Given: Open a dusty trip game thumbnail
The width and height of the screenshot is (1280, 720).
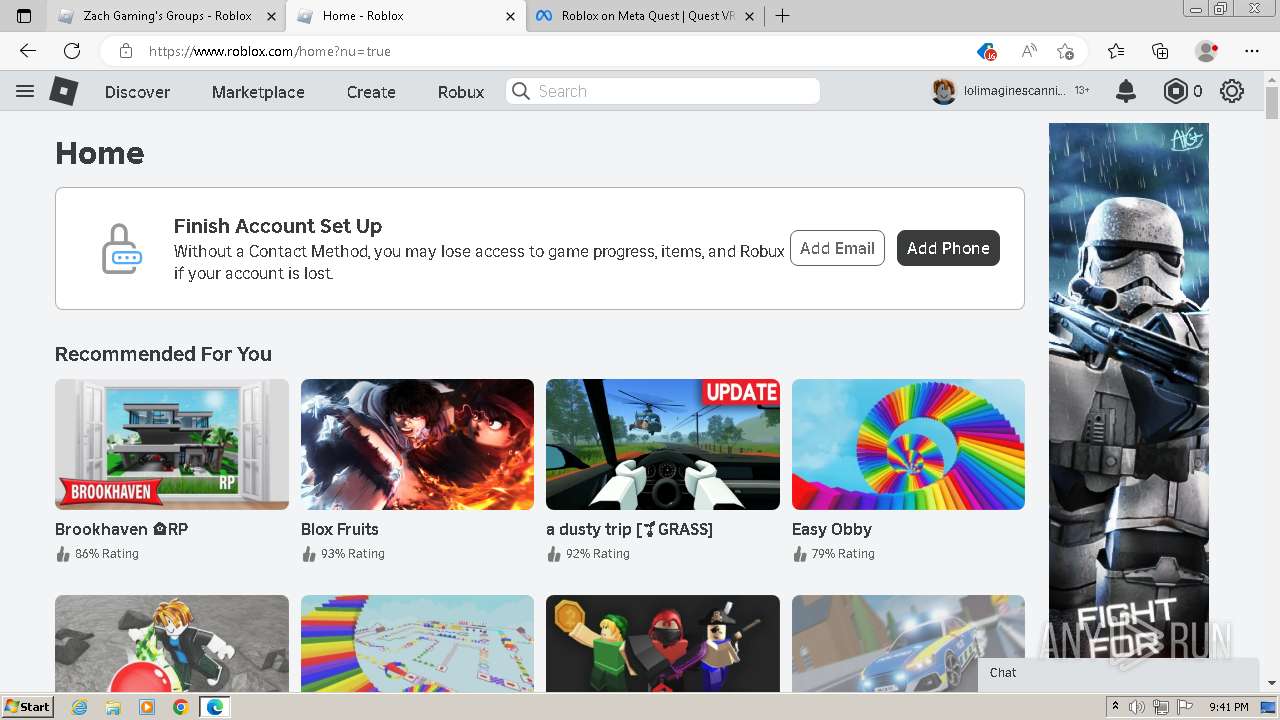Looking at the screenshot, I should point(663,444).
